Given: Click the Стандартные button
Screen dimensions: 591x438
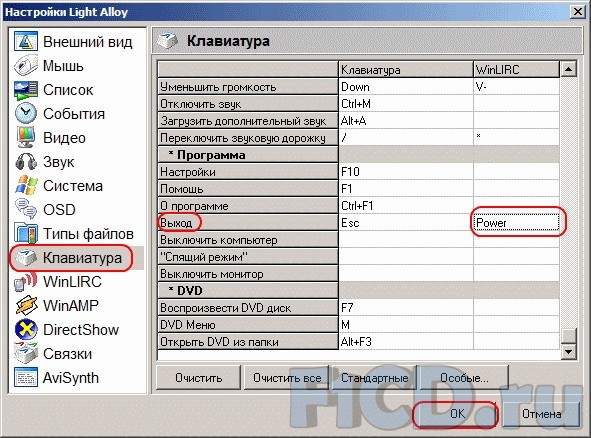Looking at the screenshot, I should (374, 377).
